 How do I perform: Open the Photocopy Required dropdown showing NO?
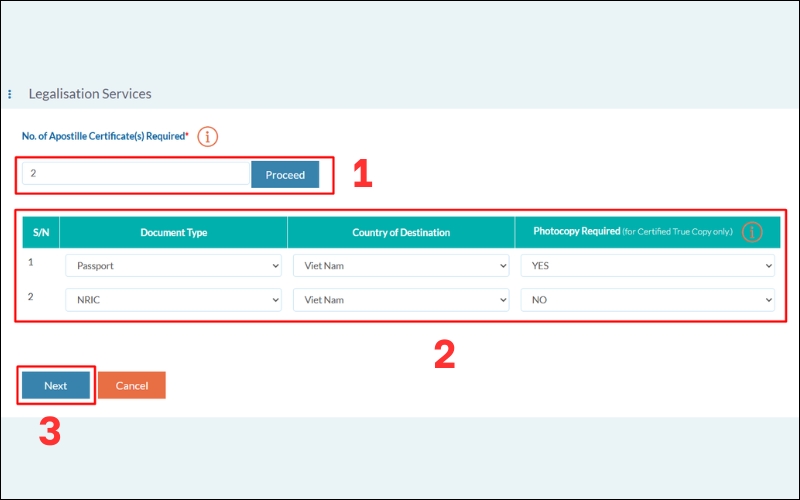(647, 299)
